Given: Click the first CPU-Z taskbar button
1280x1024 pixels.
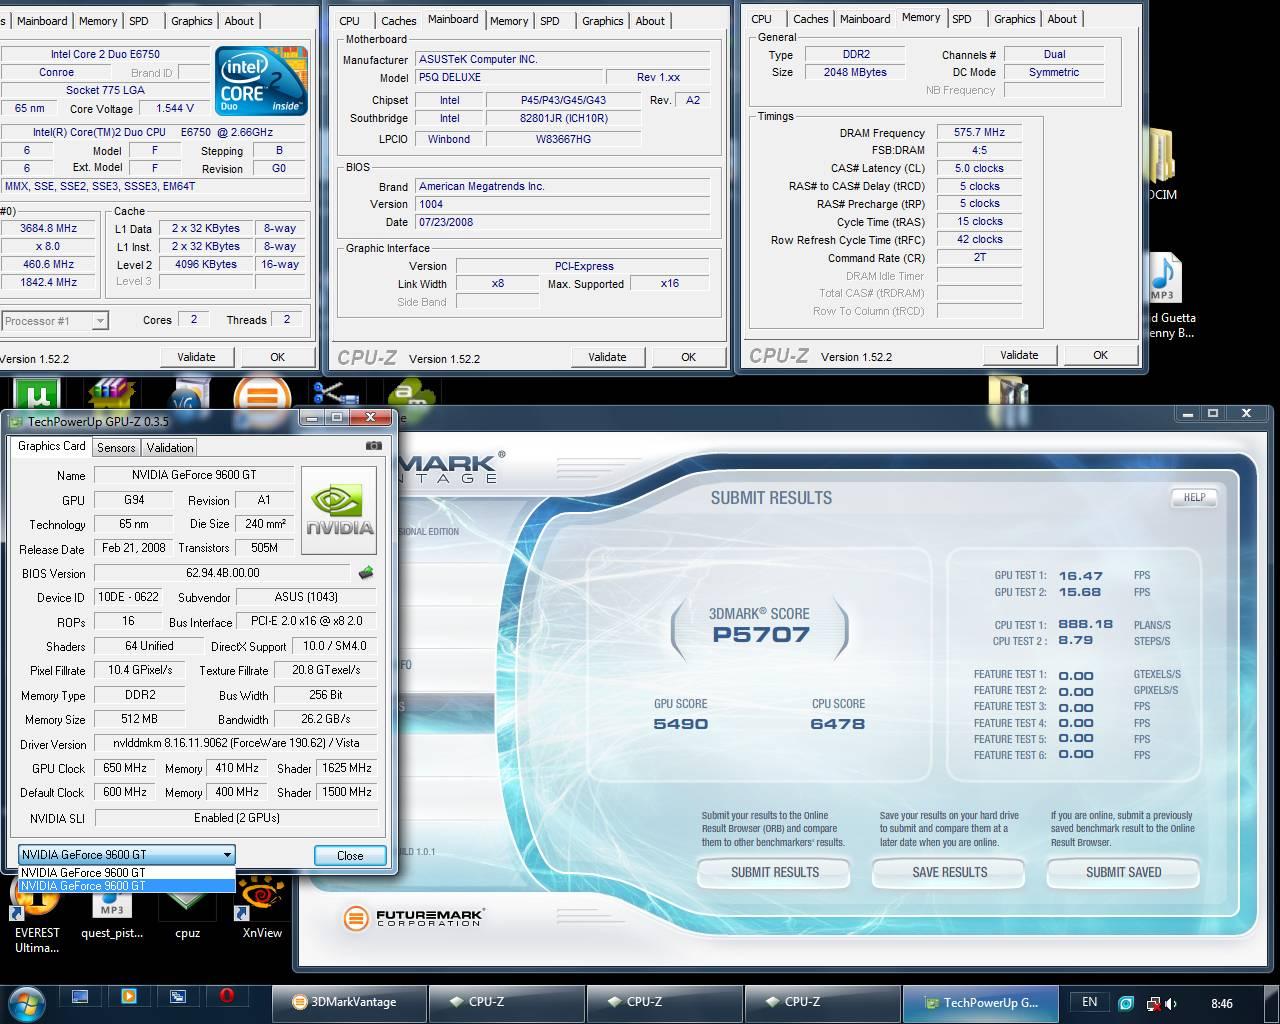Looking at the screenshot, I should (506, 1002).
